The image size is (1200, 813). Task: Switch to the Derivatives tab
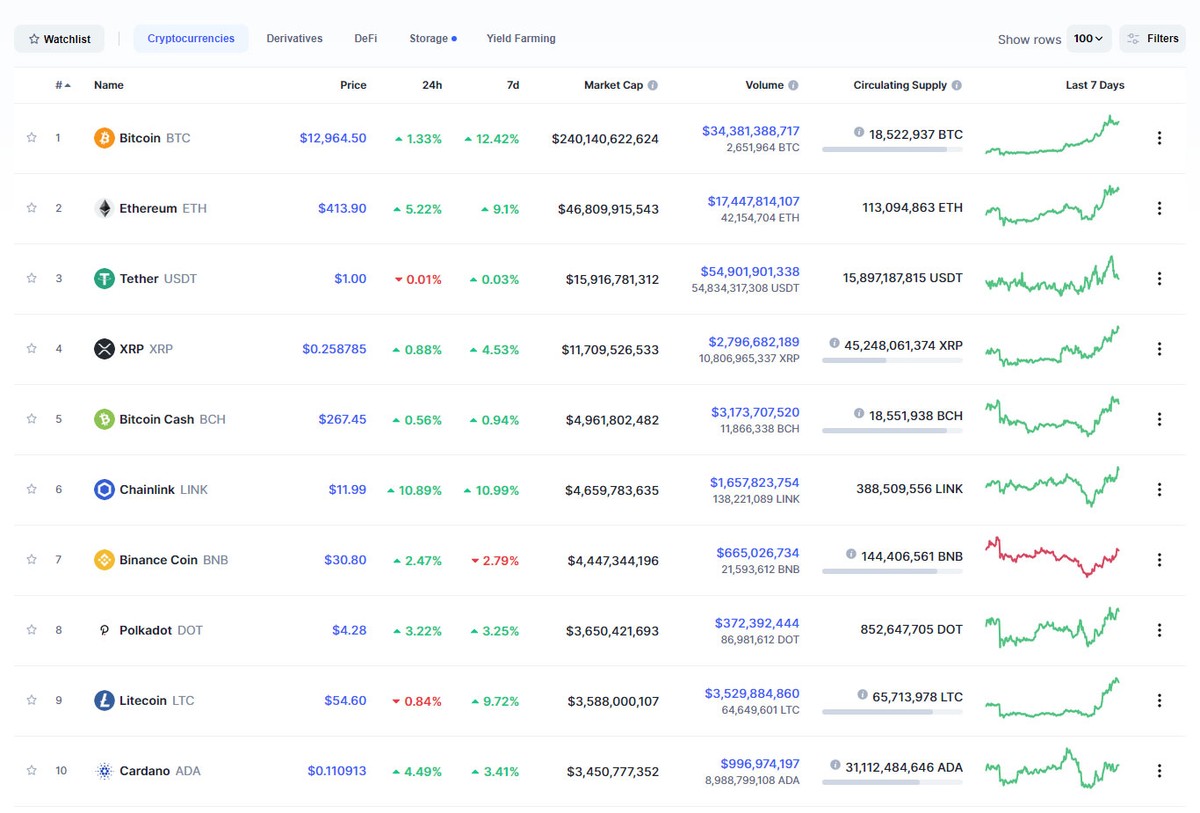click(x=293, y=38)
